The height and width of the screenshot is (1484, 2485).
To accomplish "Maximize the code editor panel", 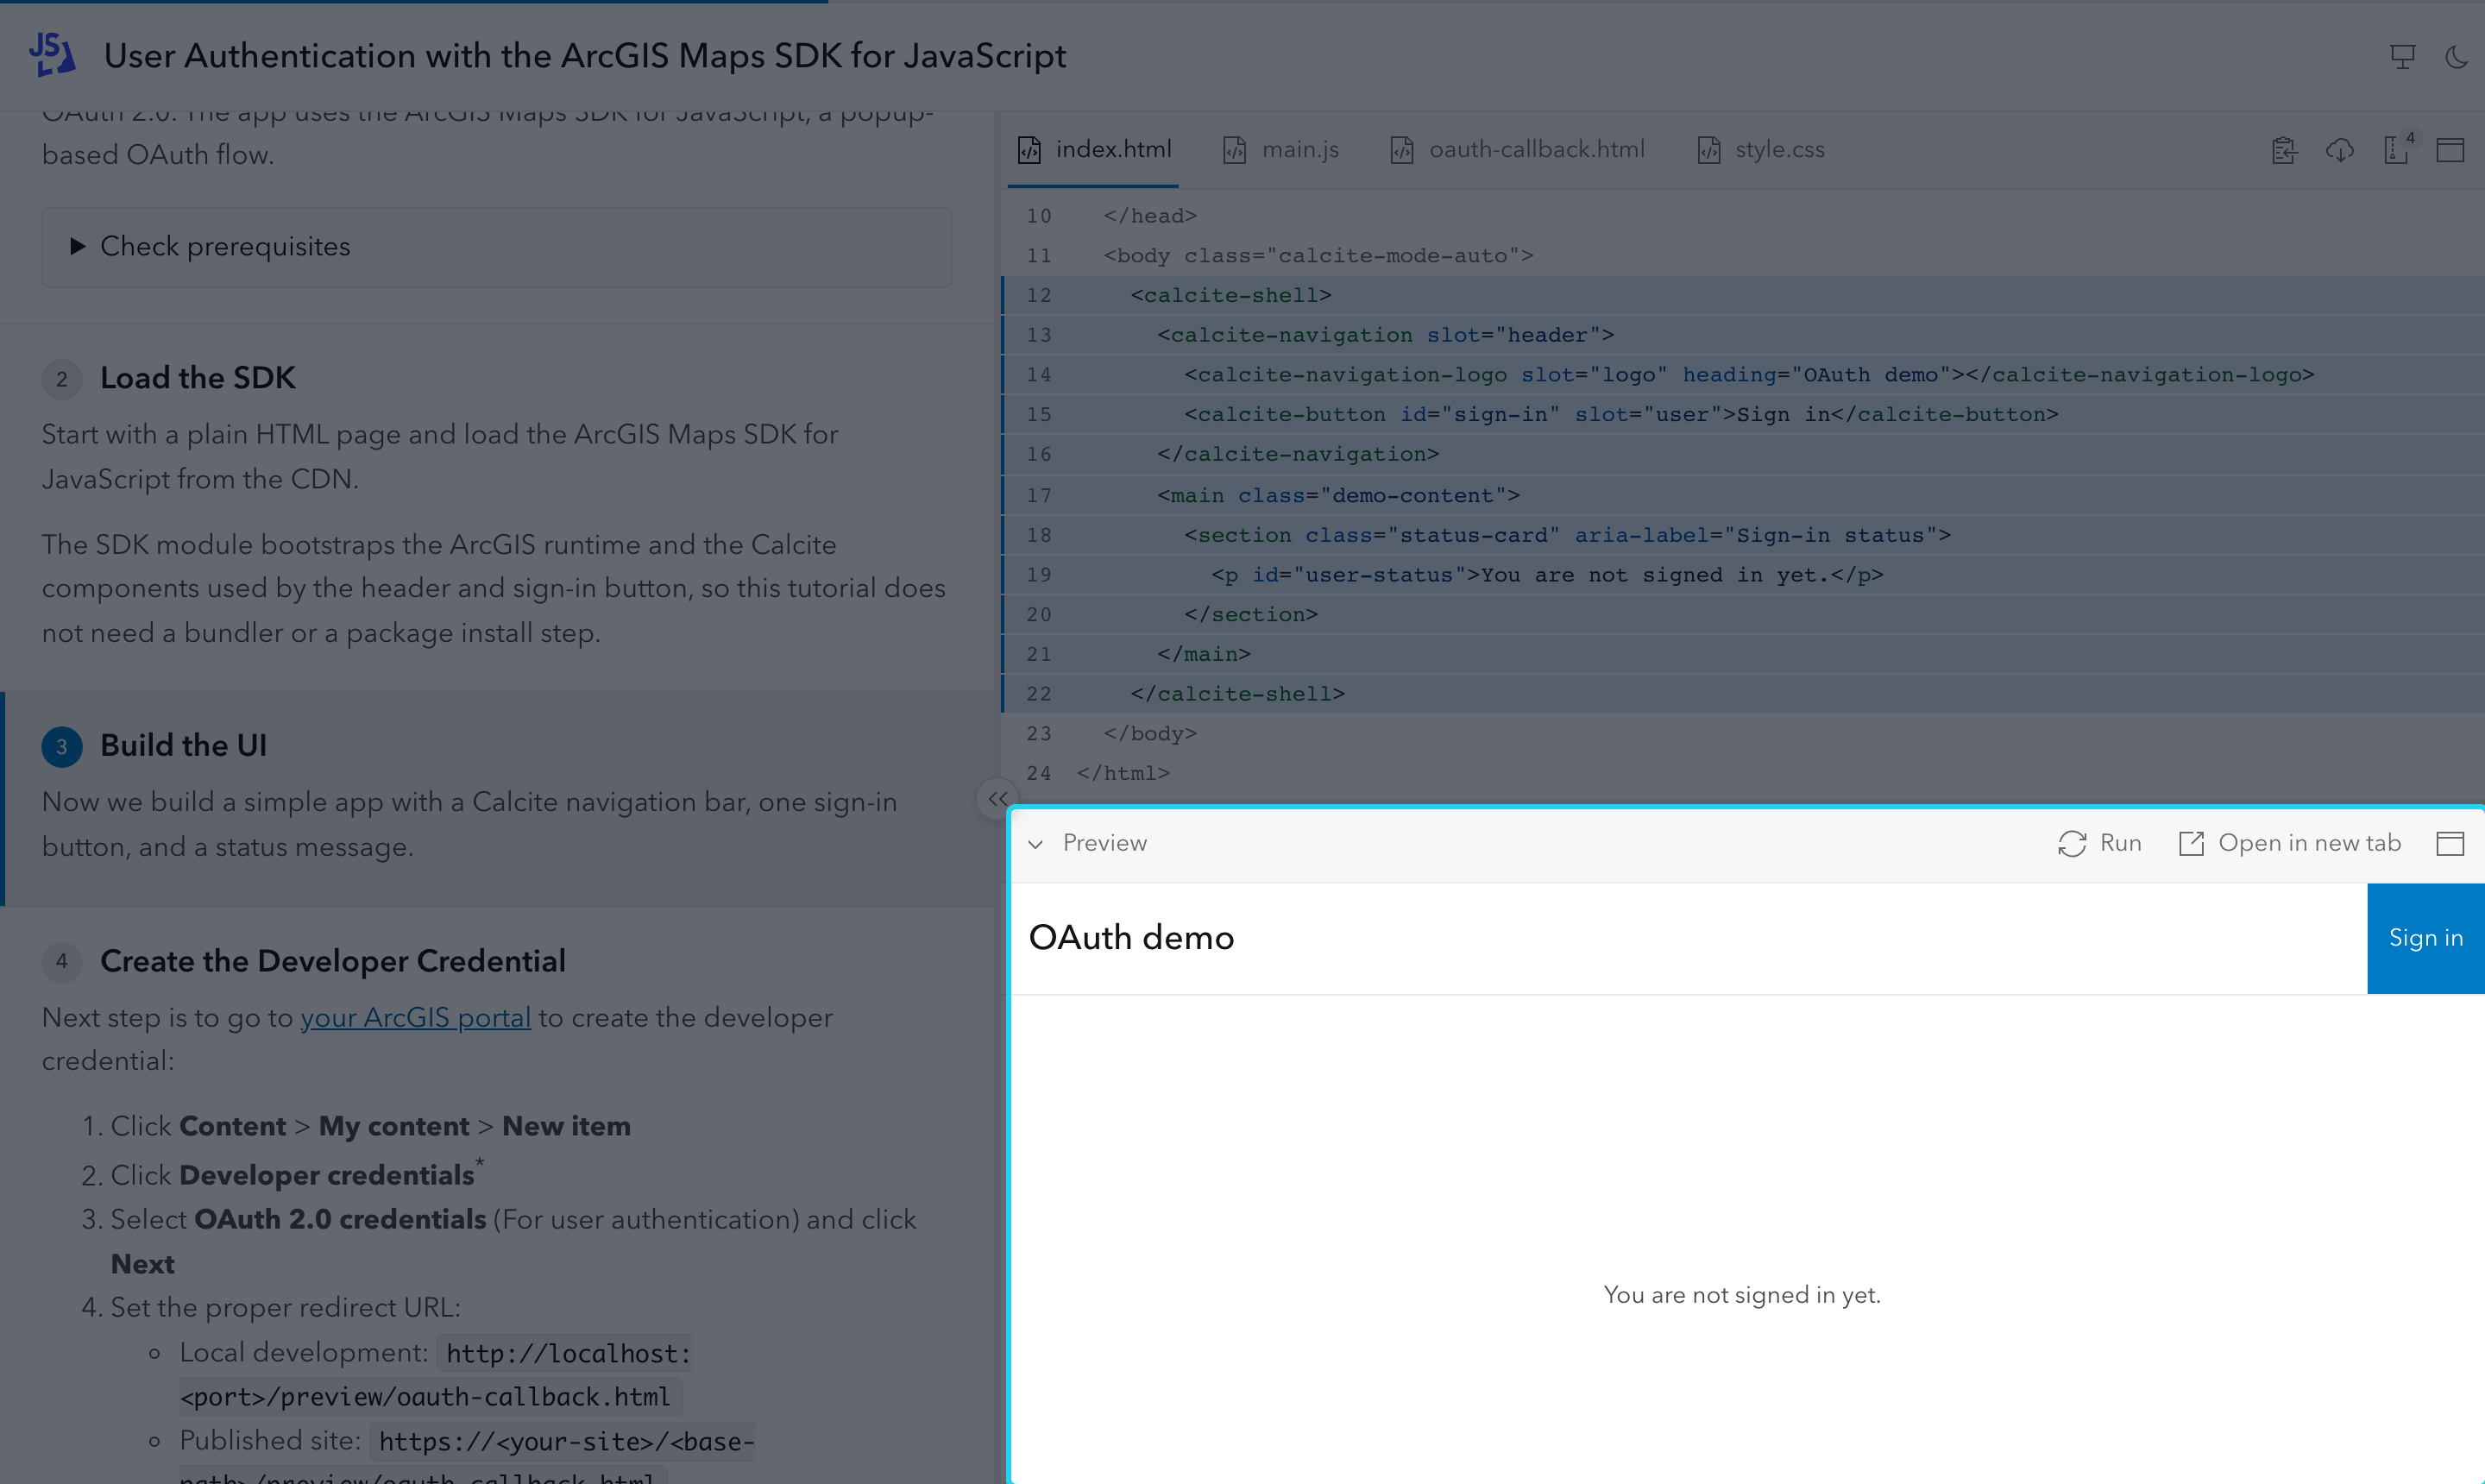I will [2450, 150].
